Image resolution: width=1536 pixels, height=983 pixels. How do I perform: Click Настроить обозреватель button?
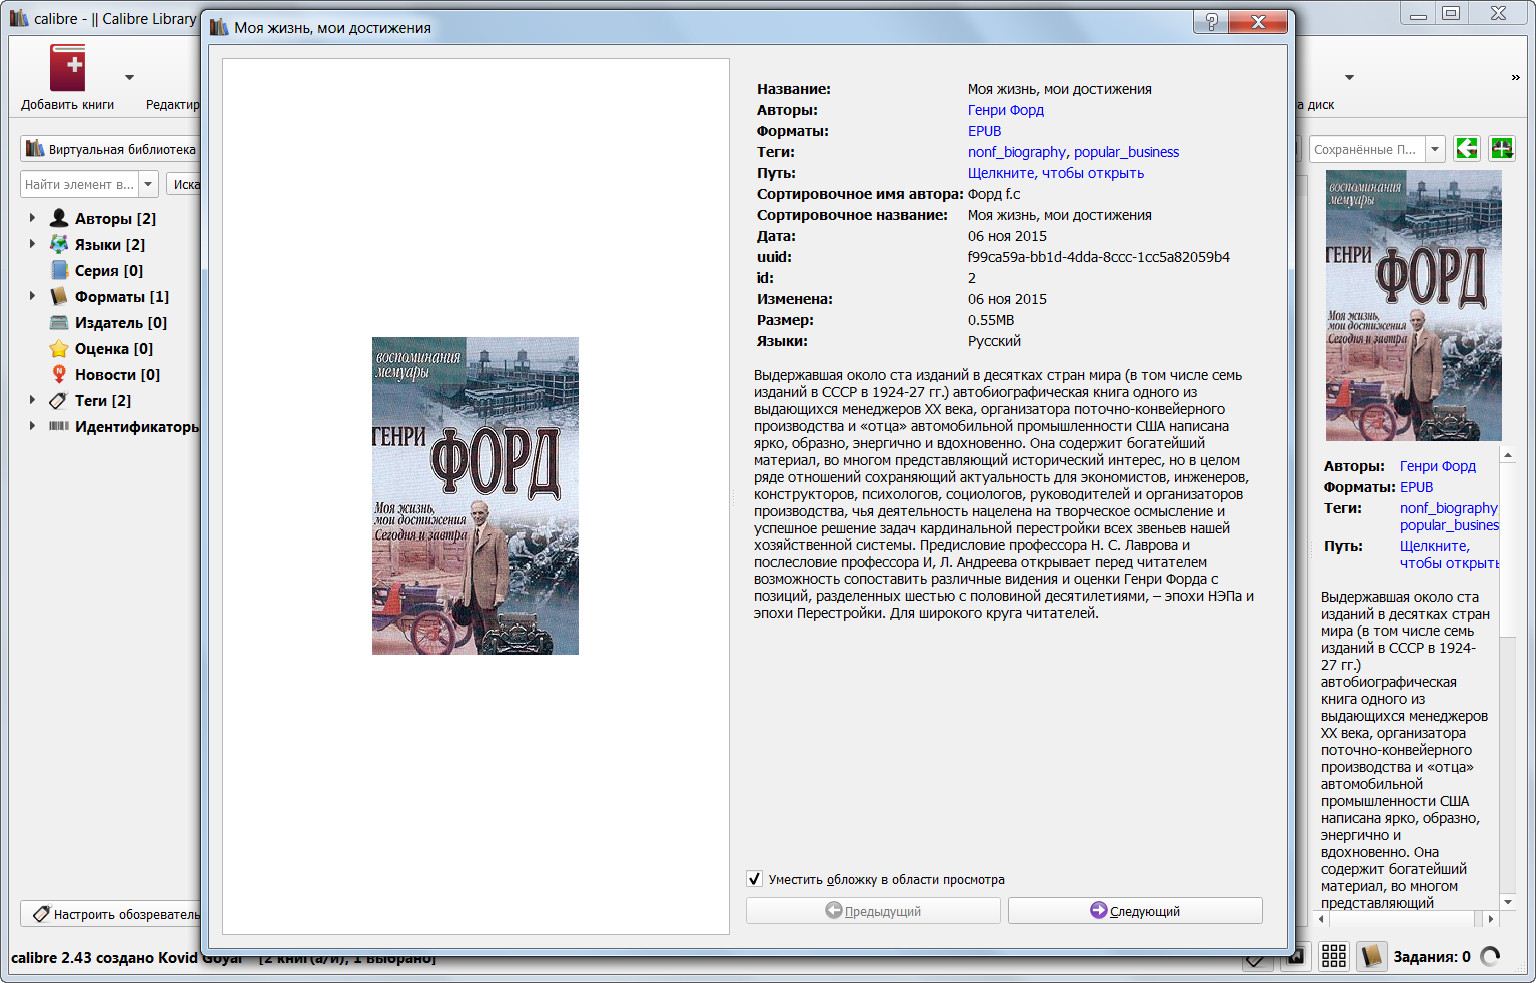click(111, 914)
